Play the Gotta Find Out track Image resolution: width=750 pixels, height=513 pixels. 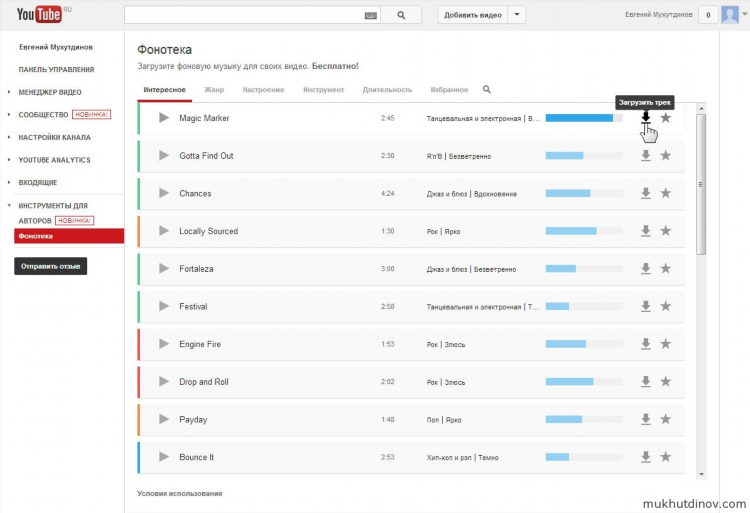(x=164, y=155)
